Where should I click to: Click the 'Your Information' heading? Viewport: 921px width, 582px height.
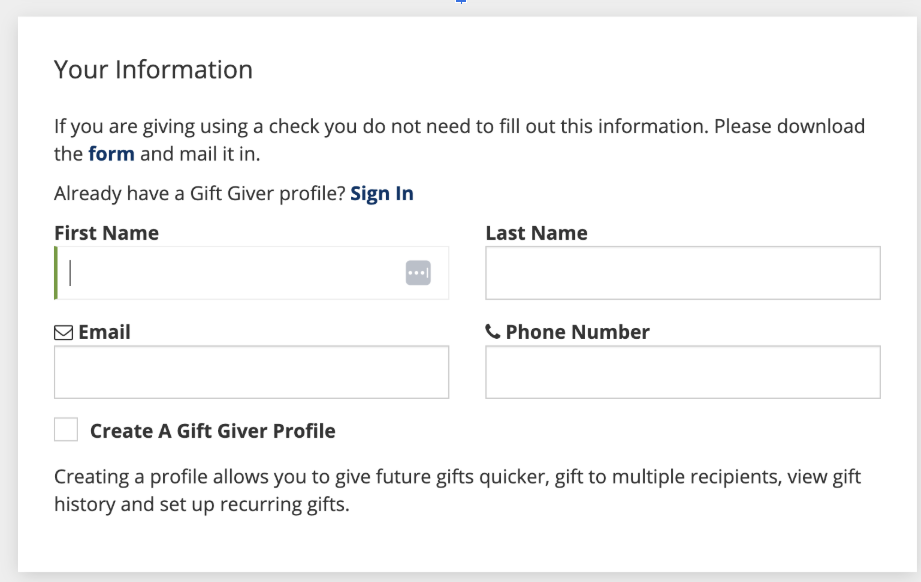(153, 70)
